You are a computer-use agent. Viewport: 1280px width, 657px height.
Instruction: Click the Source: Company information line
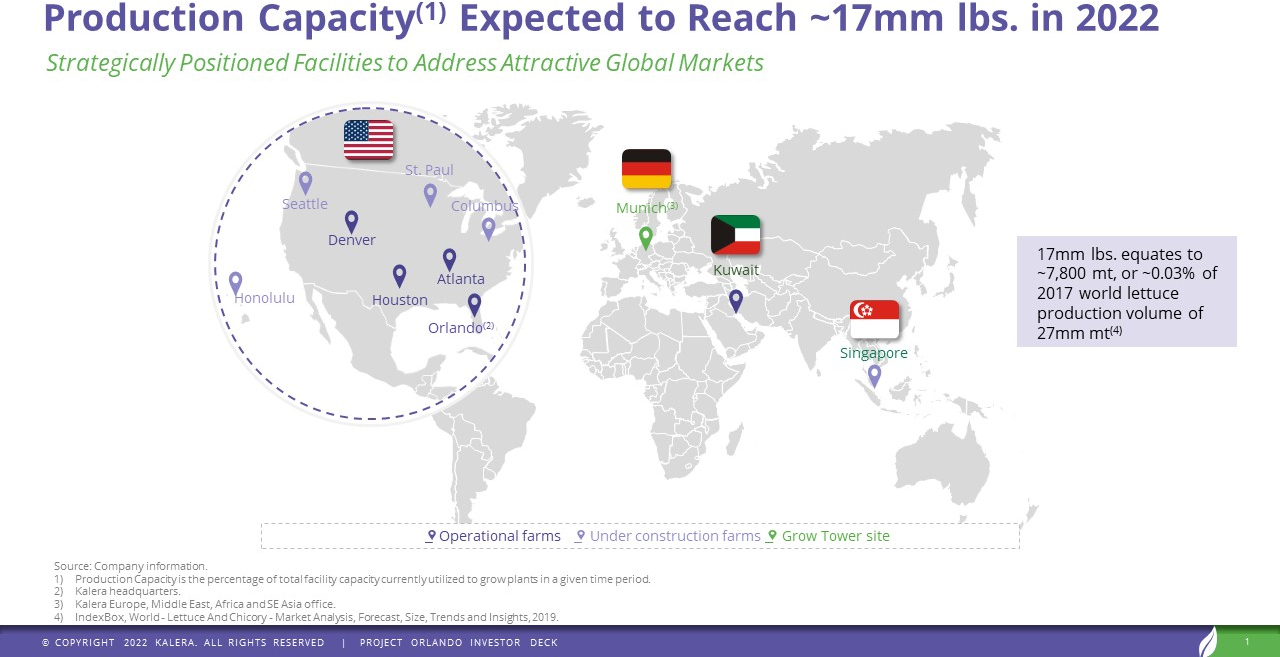click(x=131, y=566)
